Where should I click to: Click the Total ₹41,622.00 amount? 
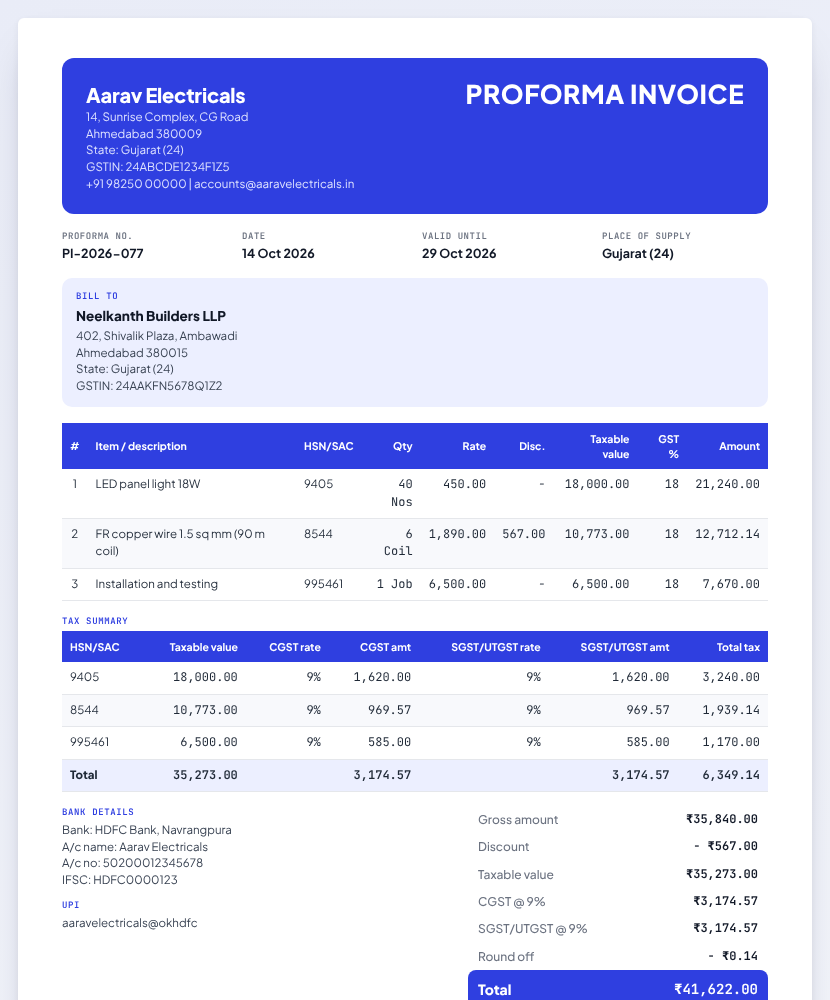click(716, 989)
